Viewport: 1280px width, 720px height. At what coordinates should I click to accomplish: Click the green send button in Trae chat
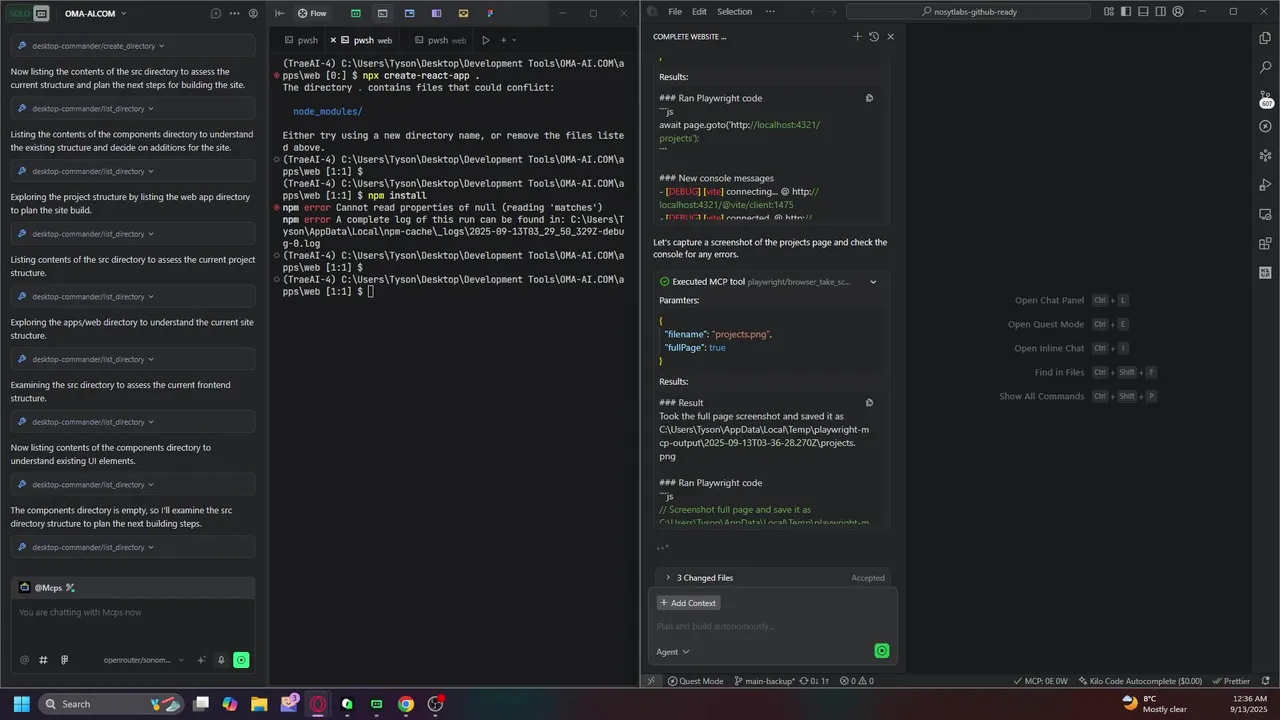(241, 660)
